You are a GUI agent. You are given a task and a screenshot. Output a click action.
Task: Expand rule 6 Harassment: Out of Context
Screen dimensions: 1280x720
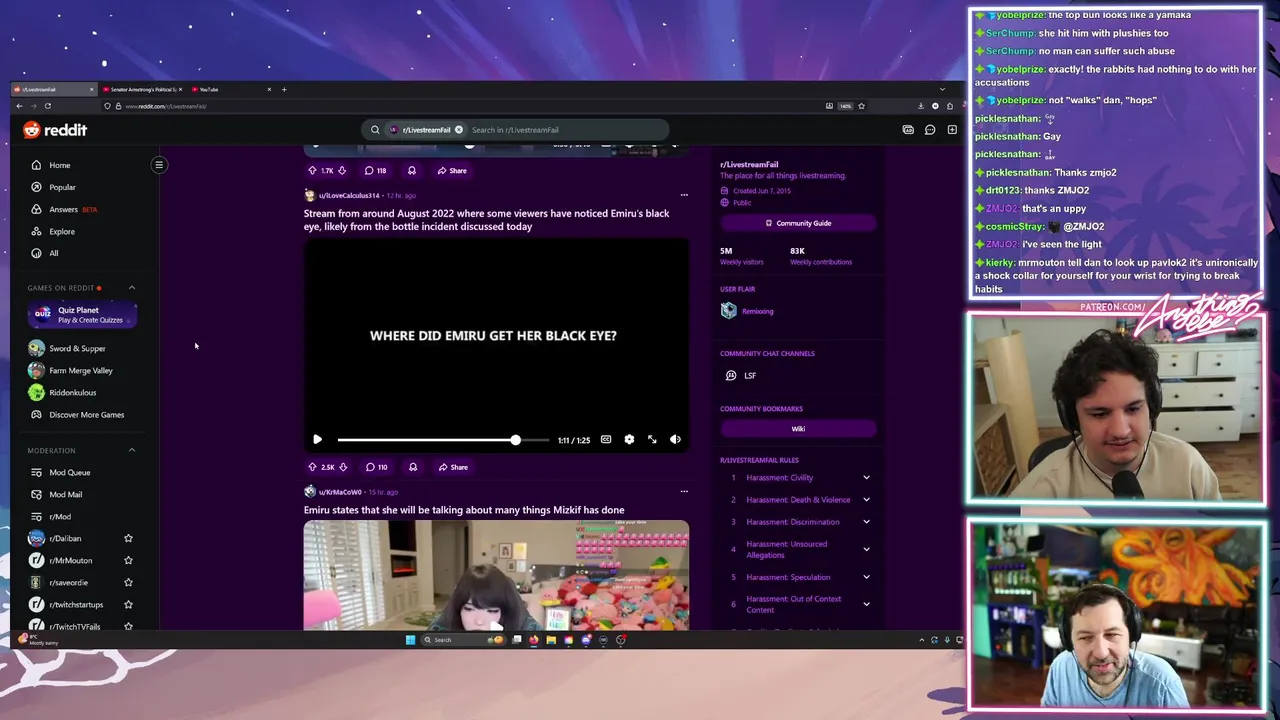click(x=866, y=604)
